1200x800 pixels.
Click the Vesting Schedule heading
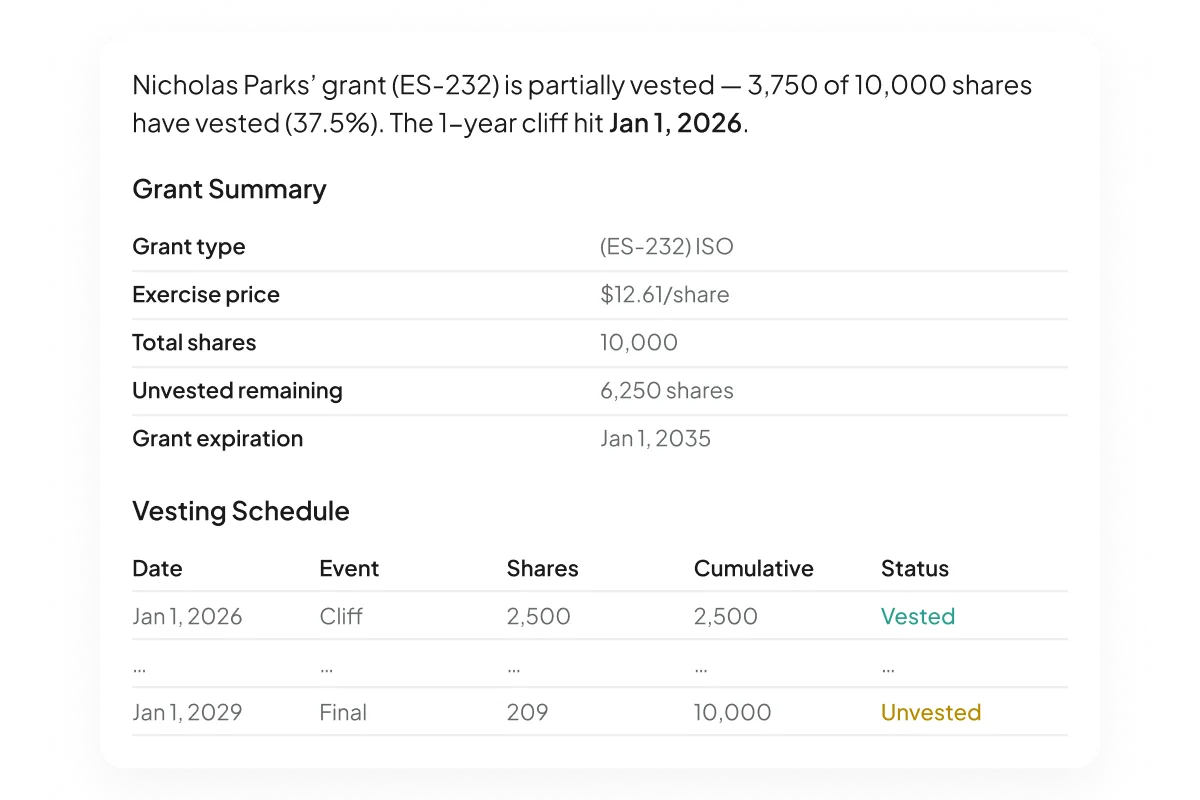point(241,511)
